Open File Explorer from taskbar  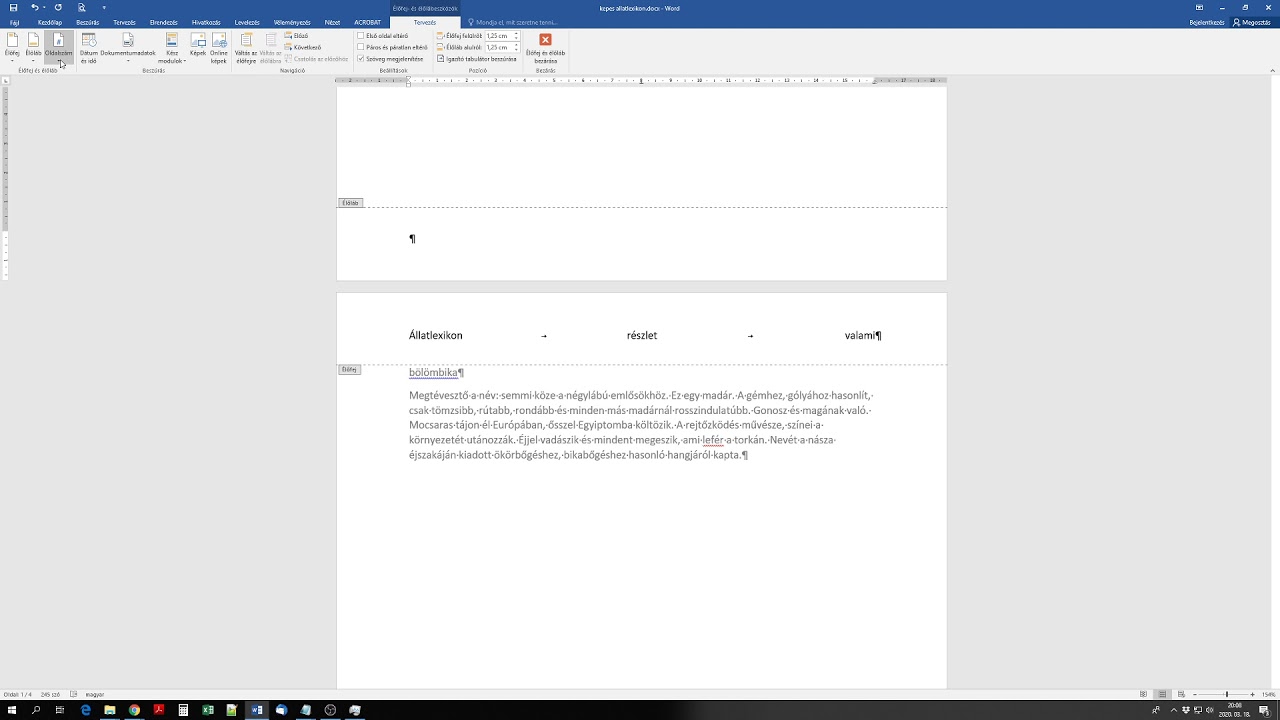pyautogui.click(x=110, y=710)
